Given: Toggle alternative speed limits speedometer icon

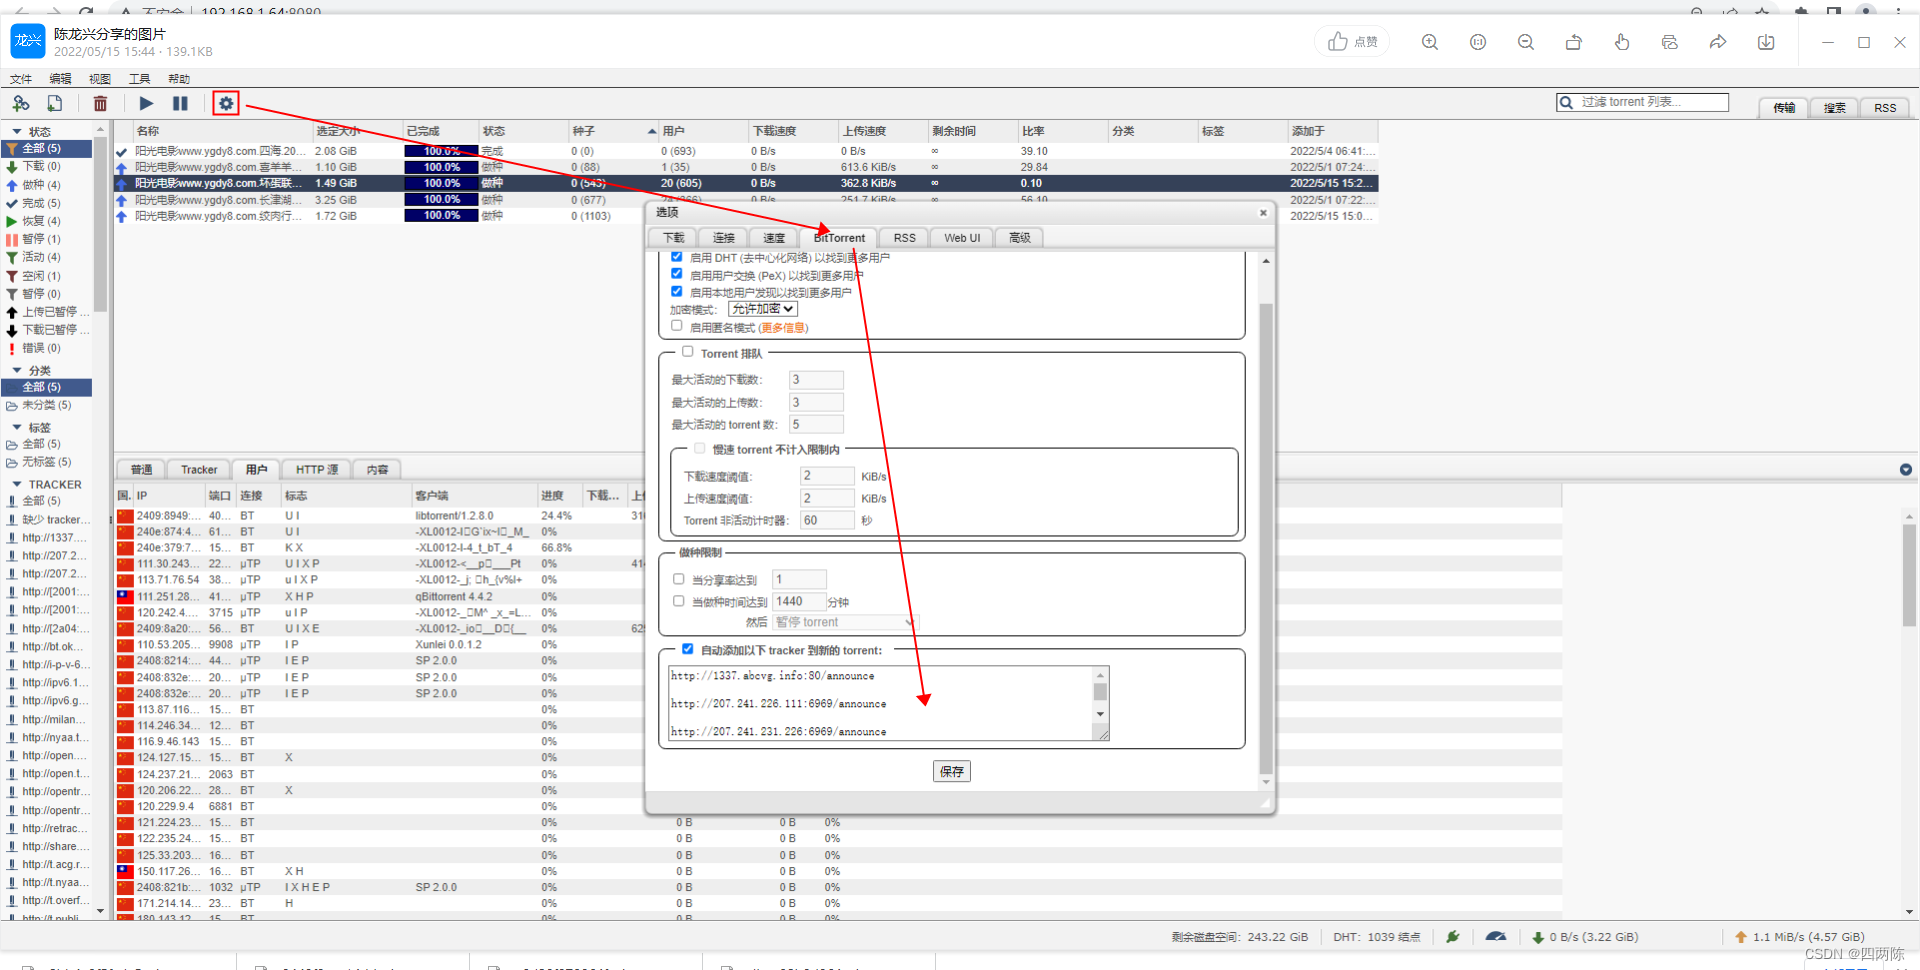Looking at the screenshot, I should 1496,937.
